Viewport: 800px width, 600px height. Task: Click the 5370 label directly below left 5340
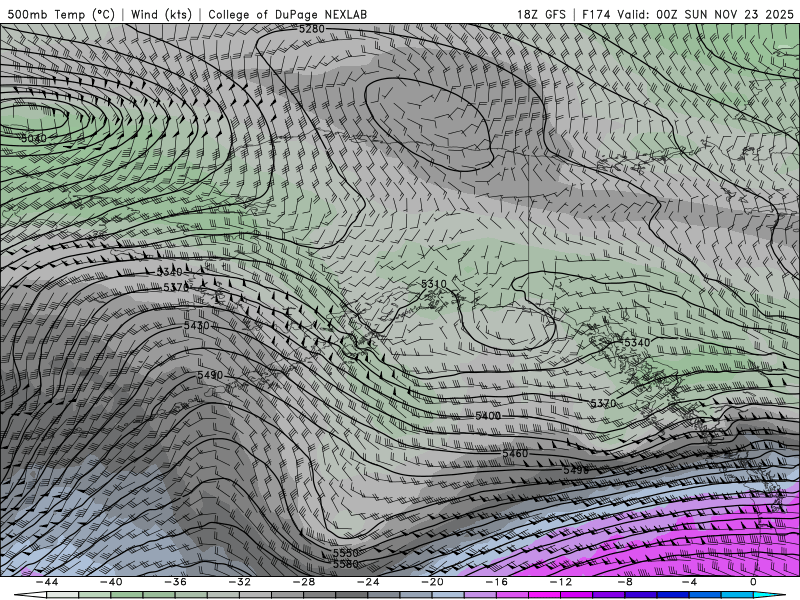(176, 287)
